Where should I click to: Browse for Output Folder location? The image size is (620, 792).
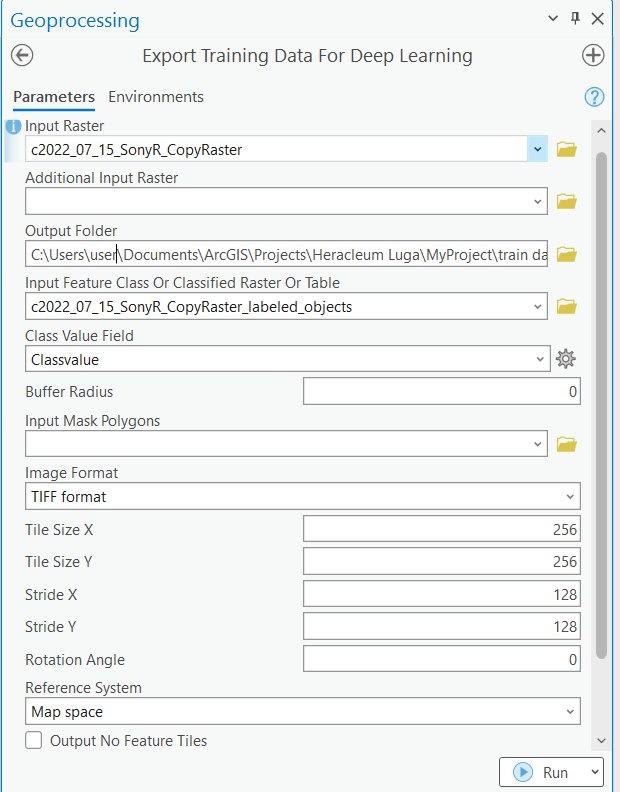(x=567, y=254)
